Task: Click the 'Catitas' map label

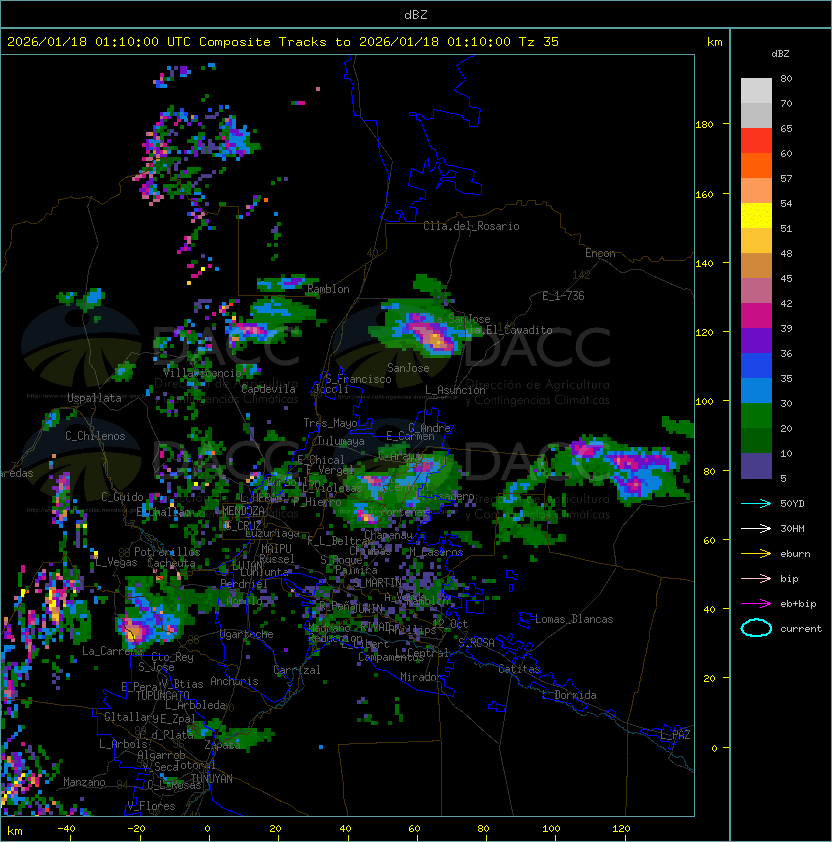Action: (519, 669)
